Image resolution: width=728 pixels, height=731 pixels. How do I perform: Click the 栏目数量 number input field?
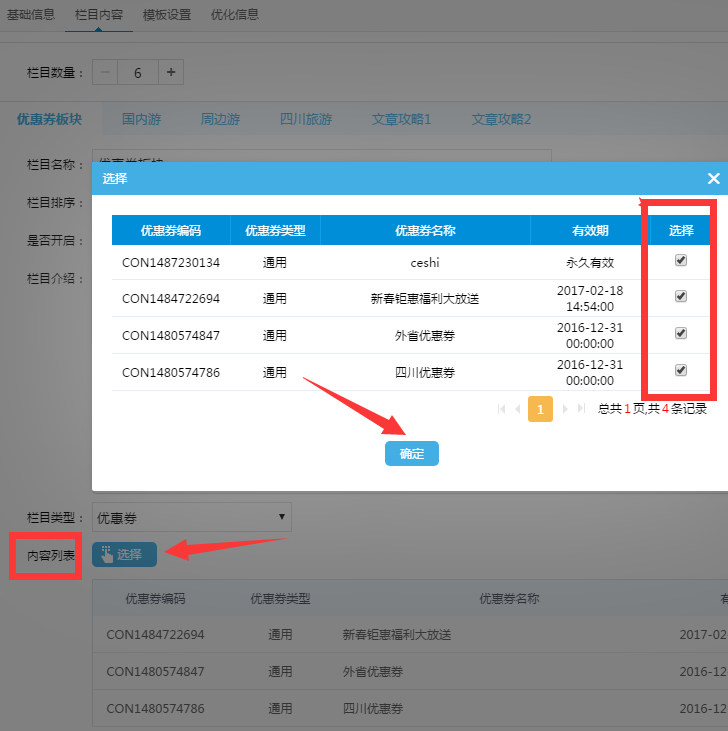(x=138, y=72)
